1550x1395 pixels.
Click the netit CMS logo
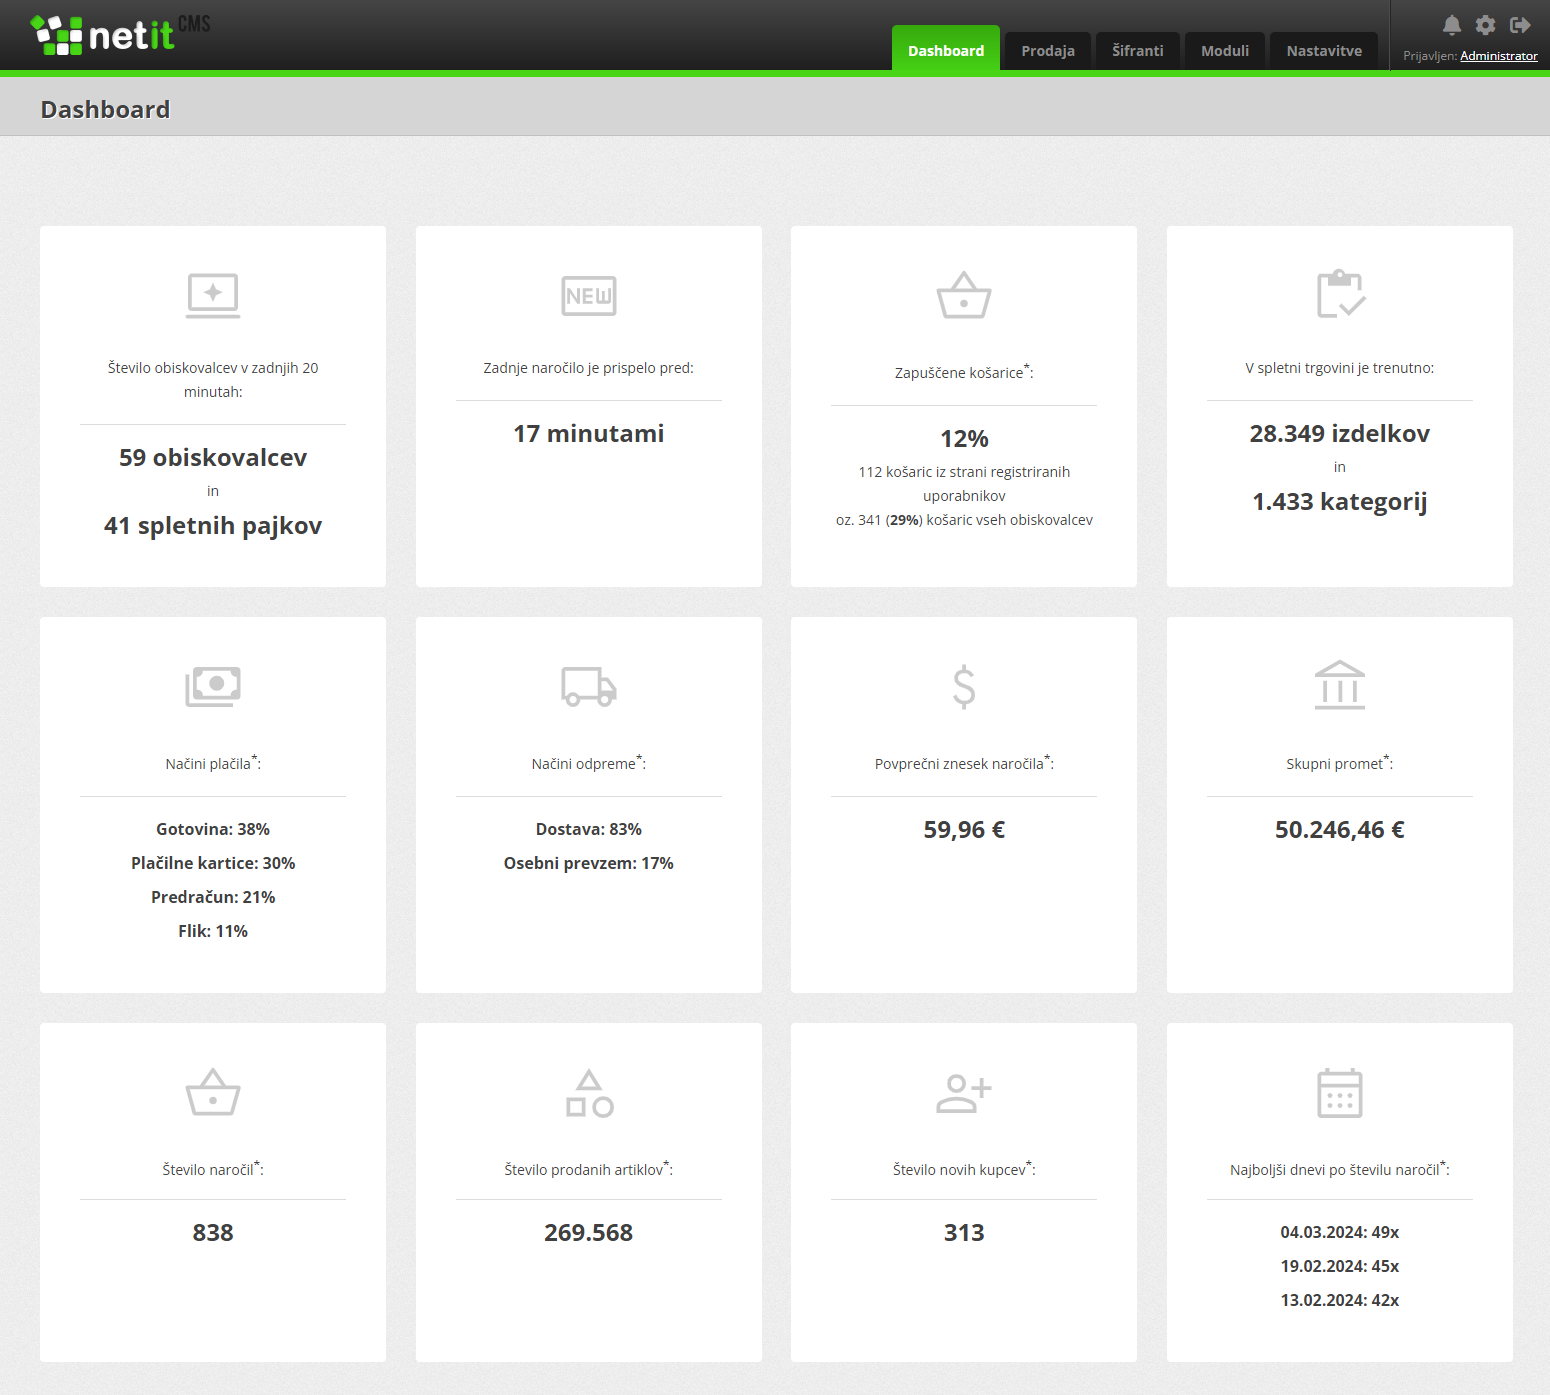click(120, 35)
